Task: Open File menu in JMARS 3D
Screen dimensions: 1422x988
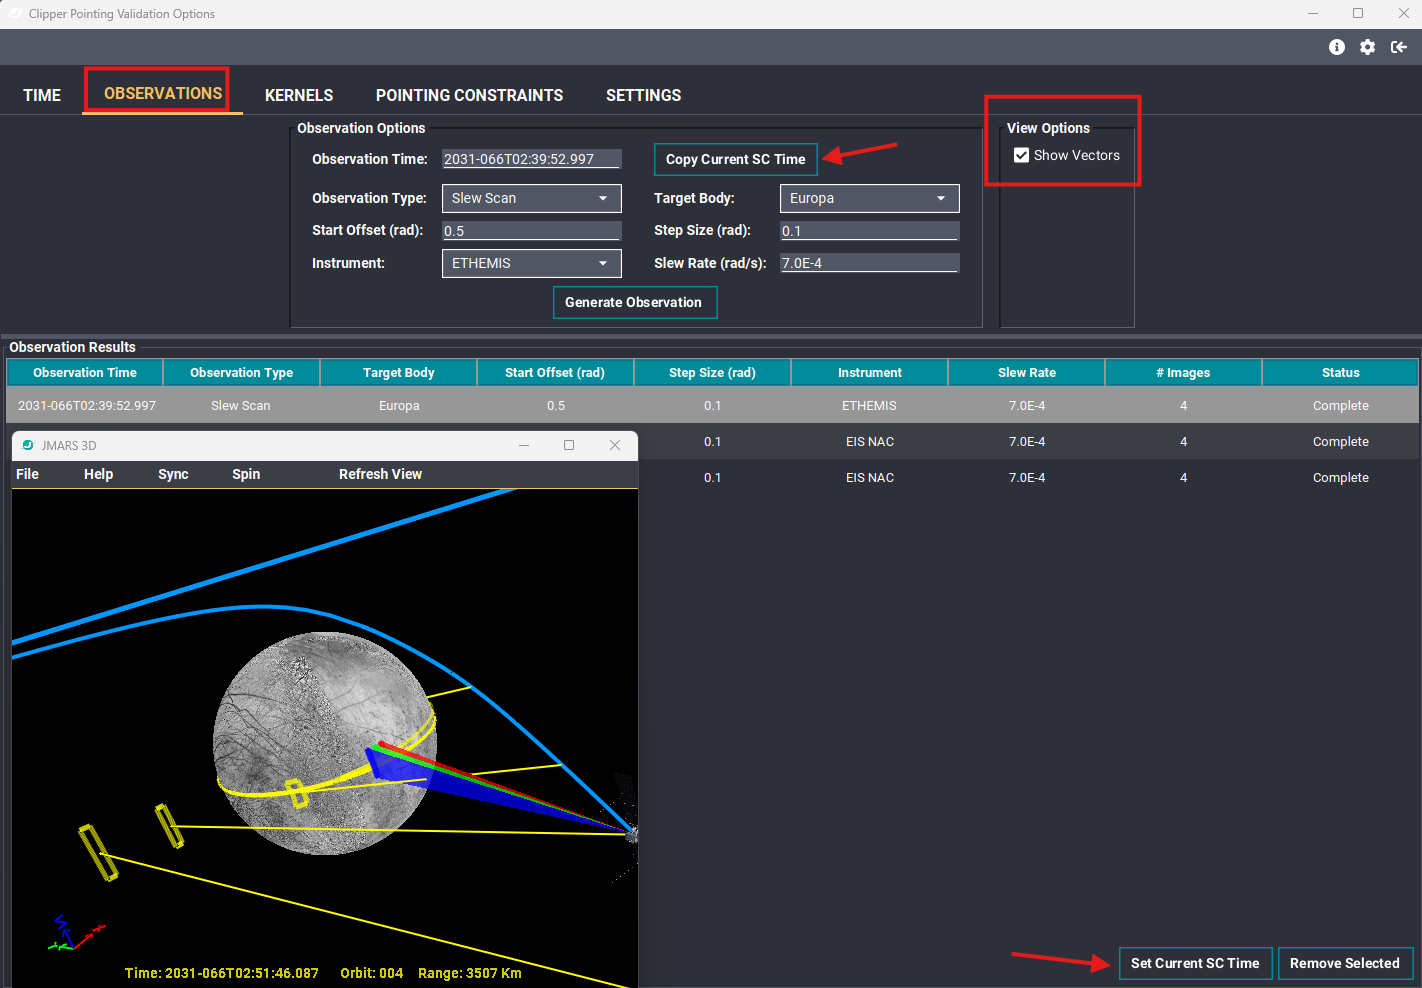Action: tap(28, 474)
